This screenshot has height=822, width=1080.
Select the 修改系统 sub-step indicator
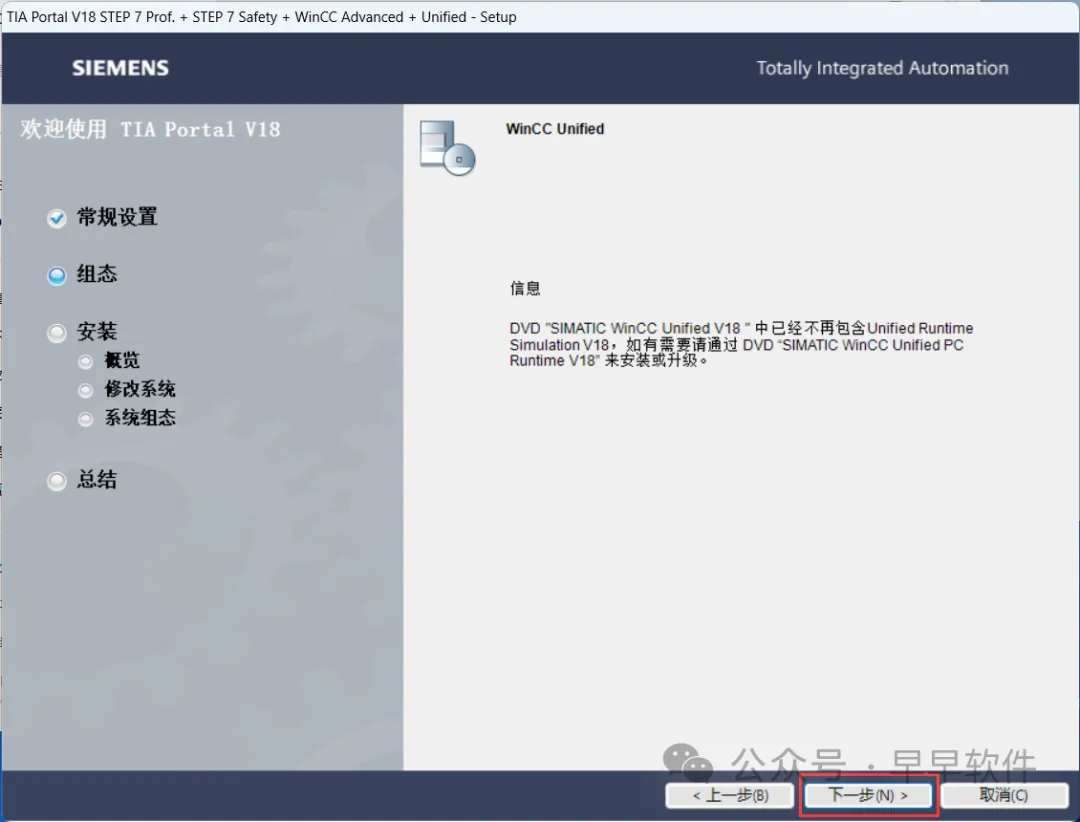(85, 391)
